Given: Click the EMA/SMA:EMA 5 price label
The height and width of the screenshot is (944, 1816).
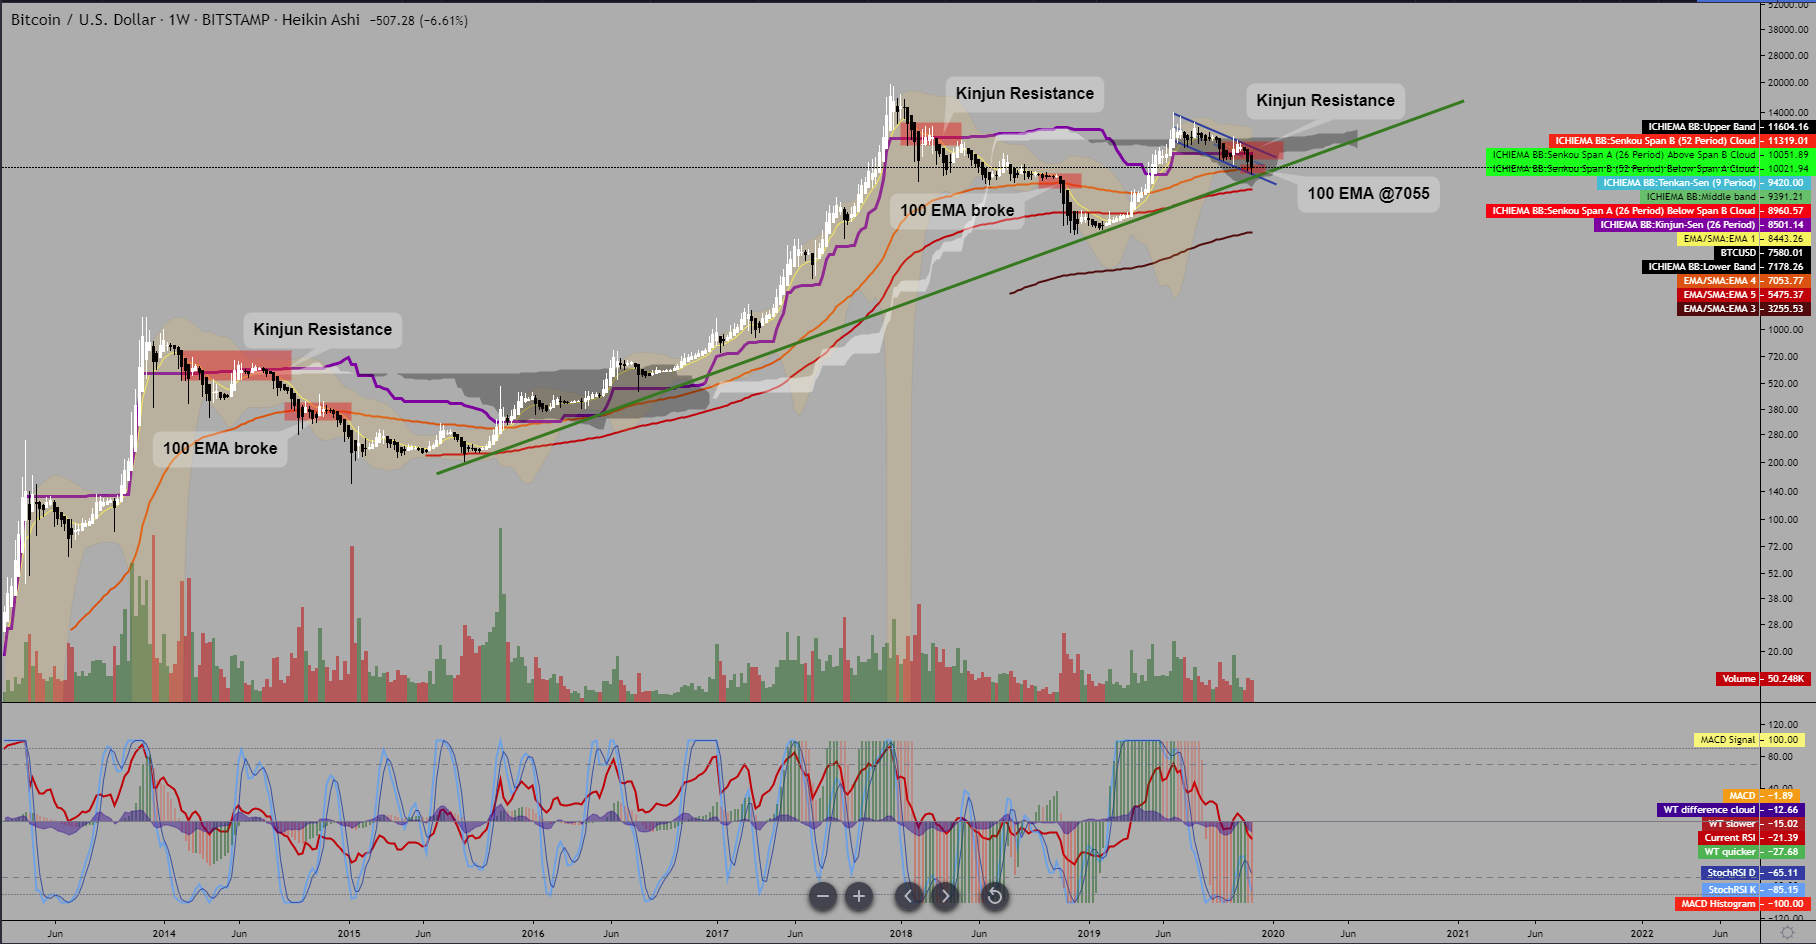Looking at the screenshot, I should point(1744,295).
